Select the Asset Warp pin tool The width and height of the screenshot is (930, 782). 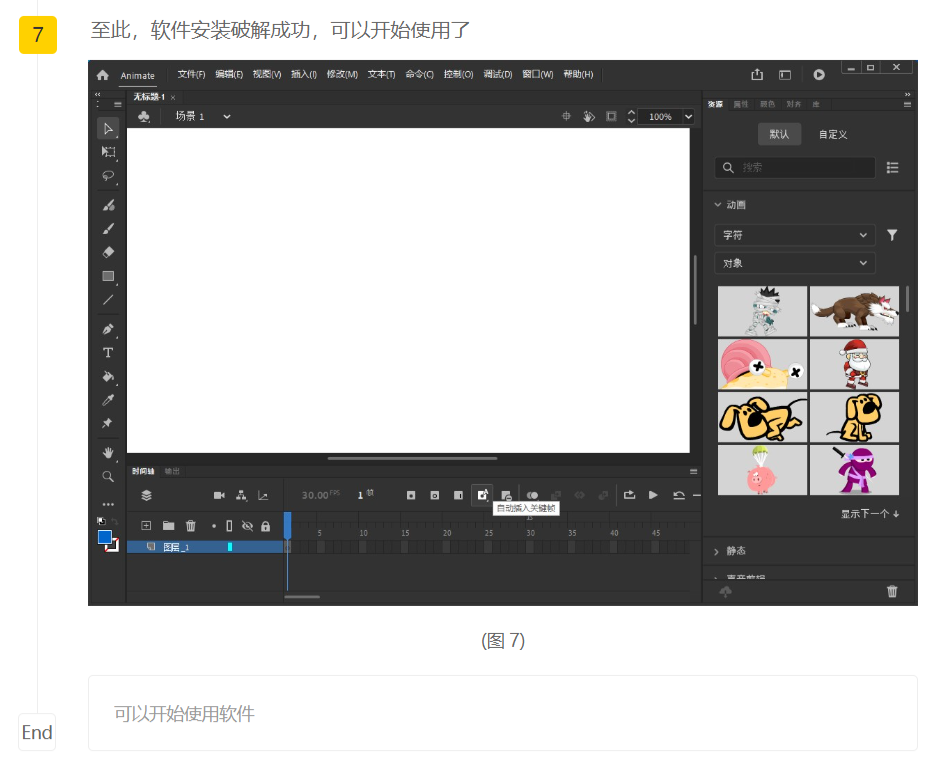coord(107,423)
